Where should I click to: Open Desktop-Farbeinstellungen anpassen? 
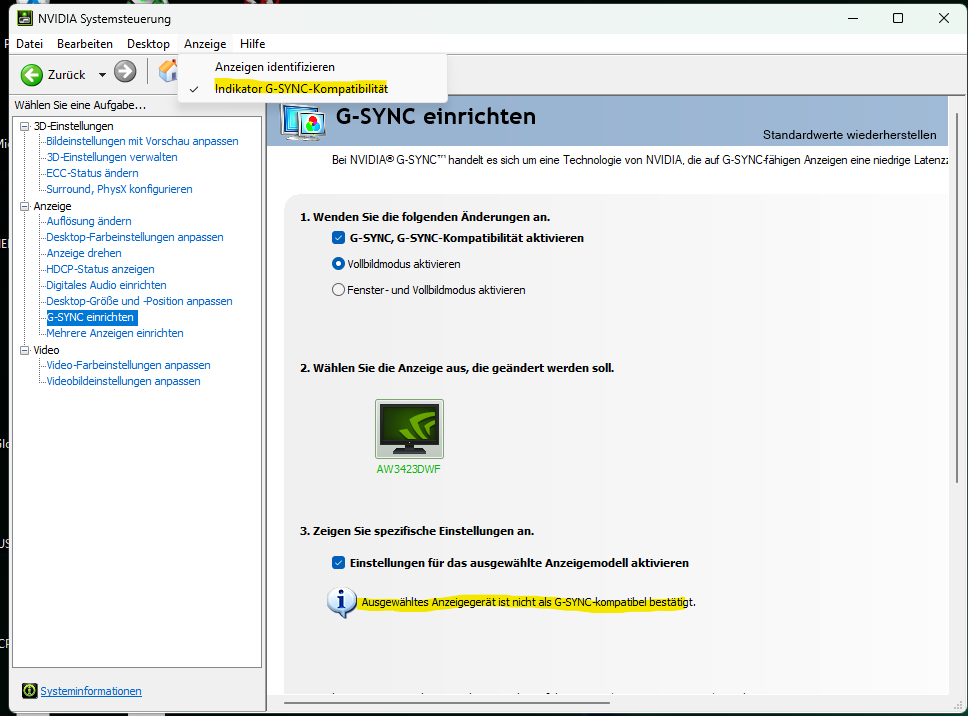[135, 237]
